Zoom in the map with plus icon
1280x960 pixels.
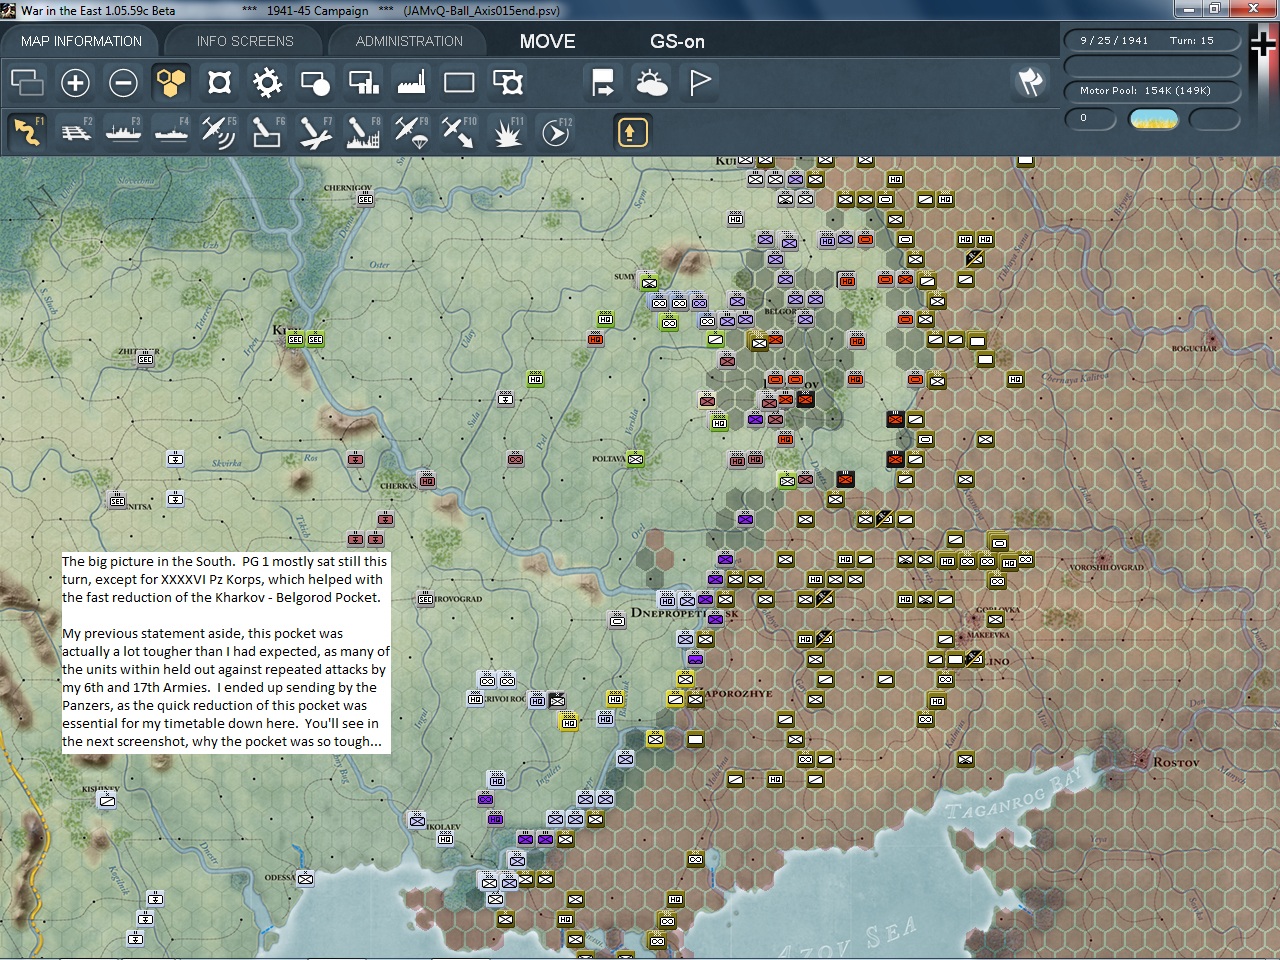(75, 82)
